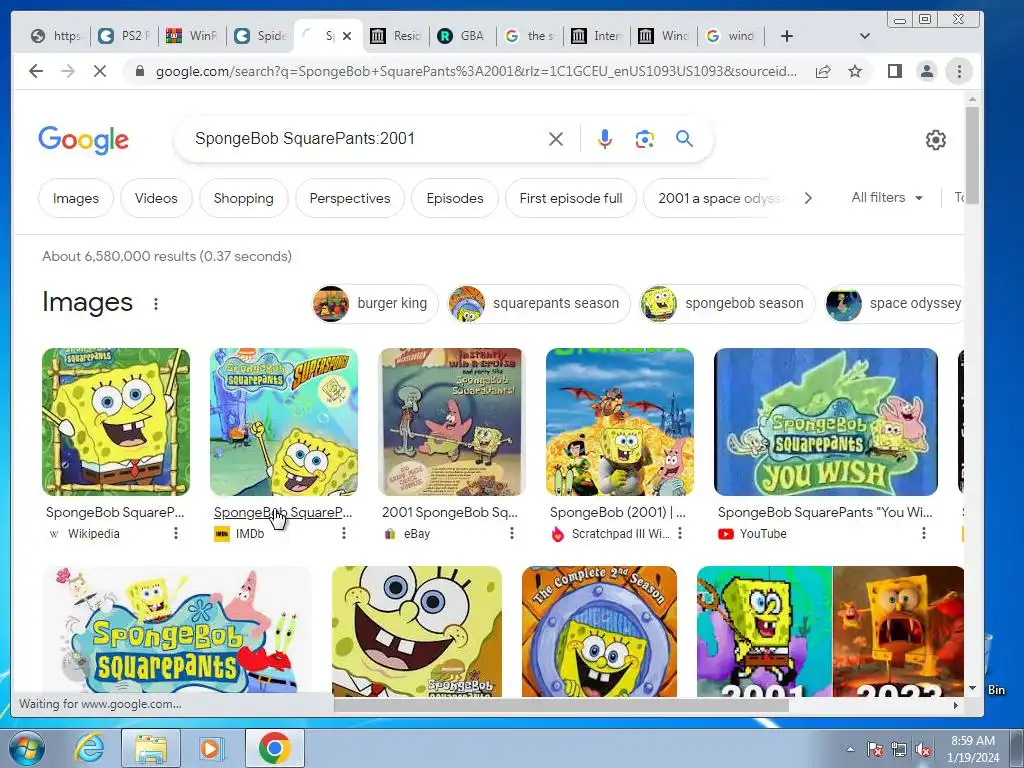Screen dimensions: 1024x768
Task: Submit search with the magnifier icon
Action: coord(684,138)
